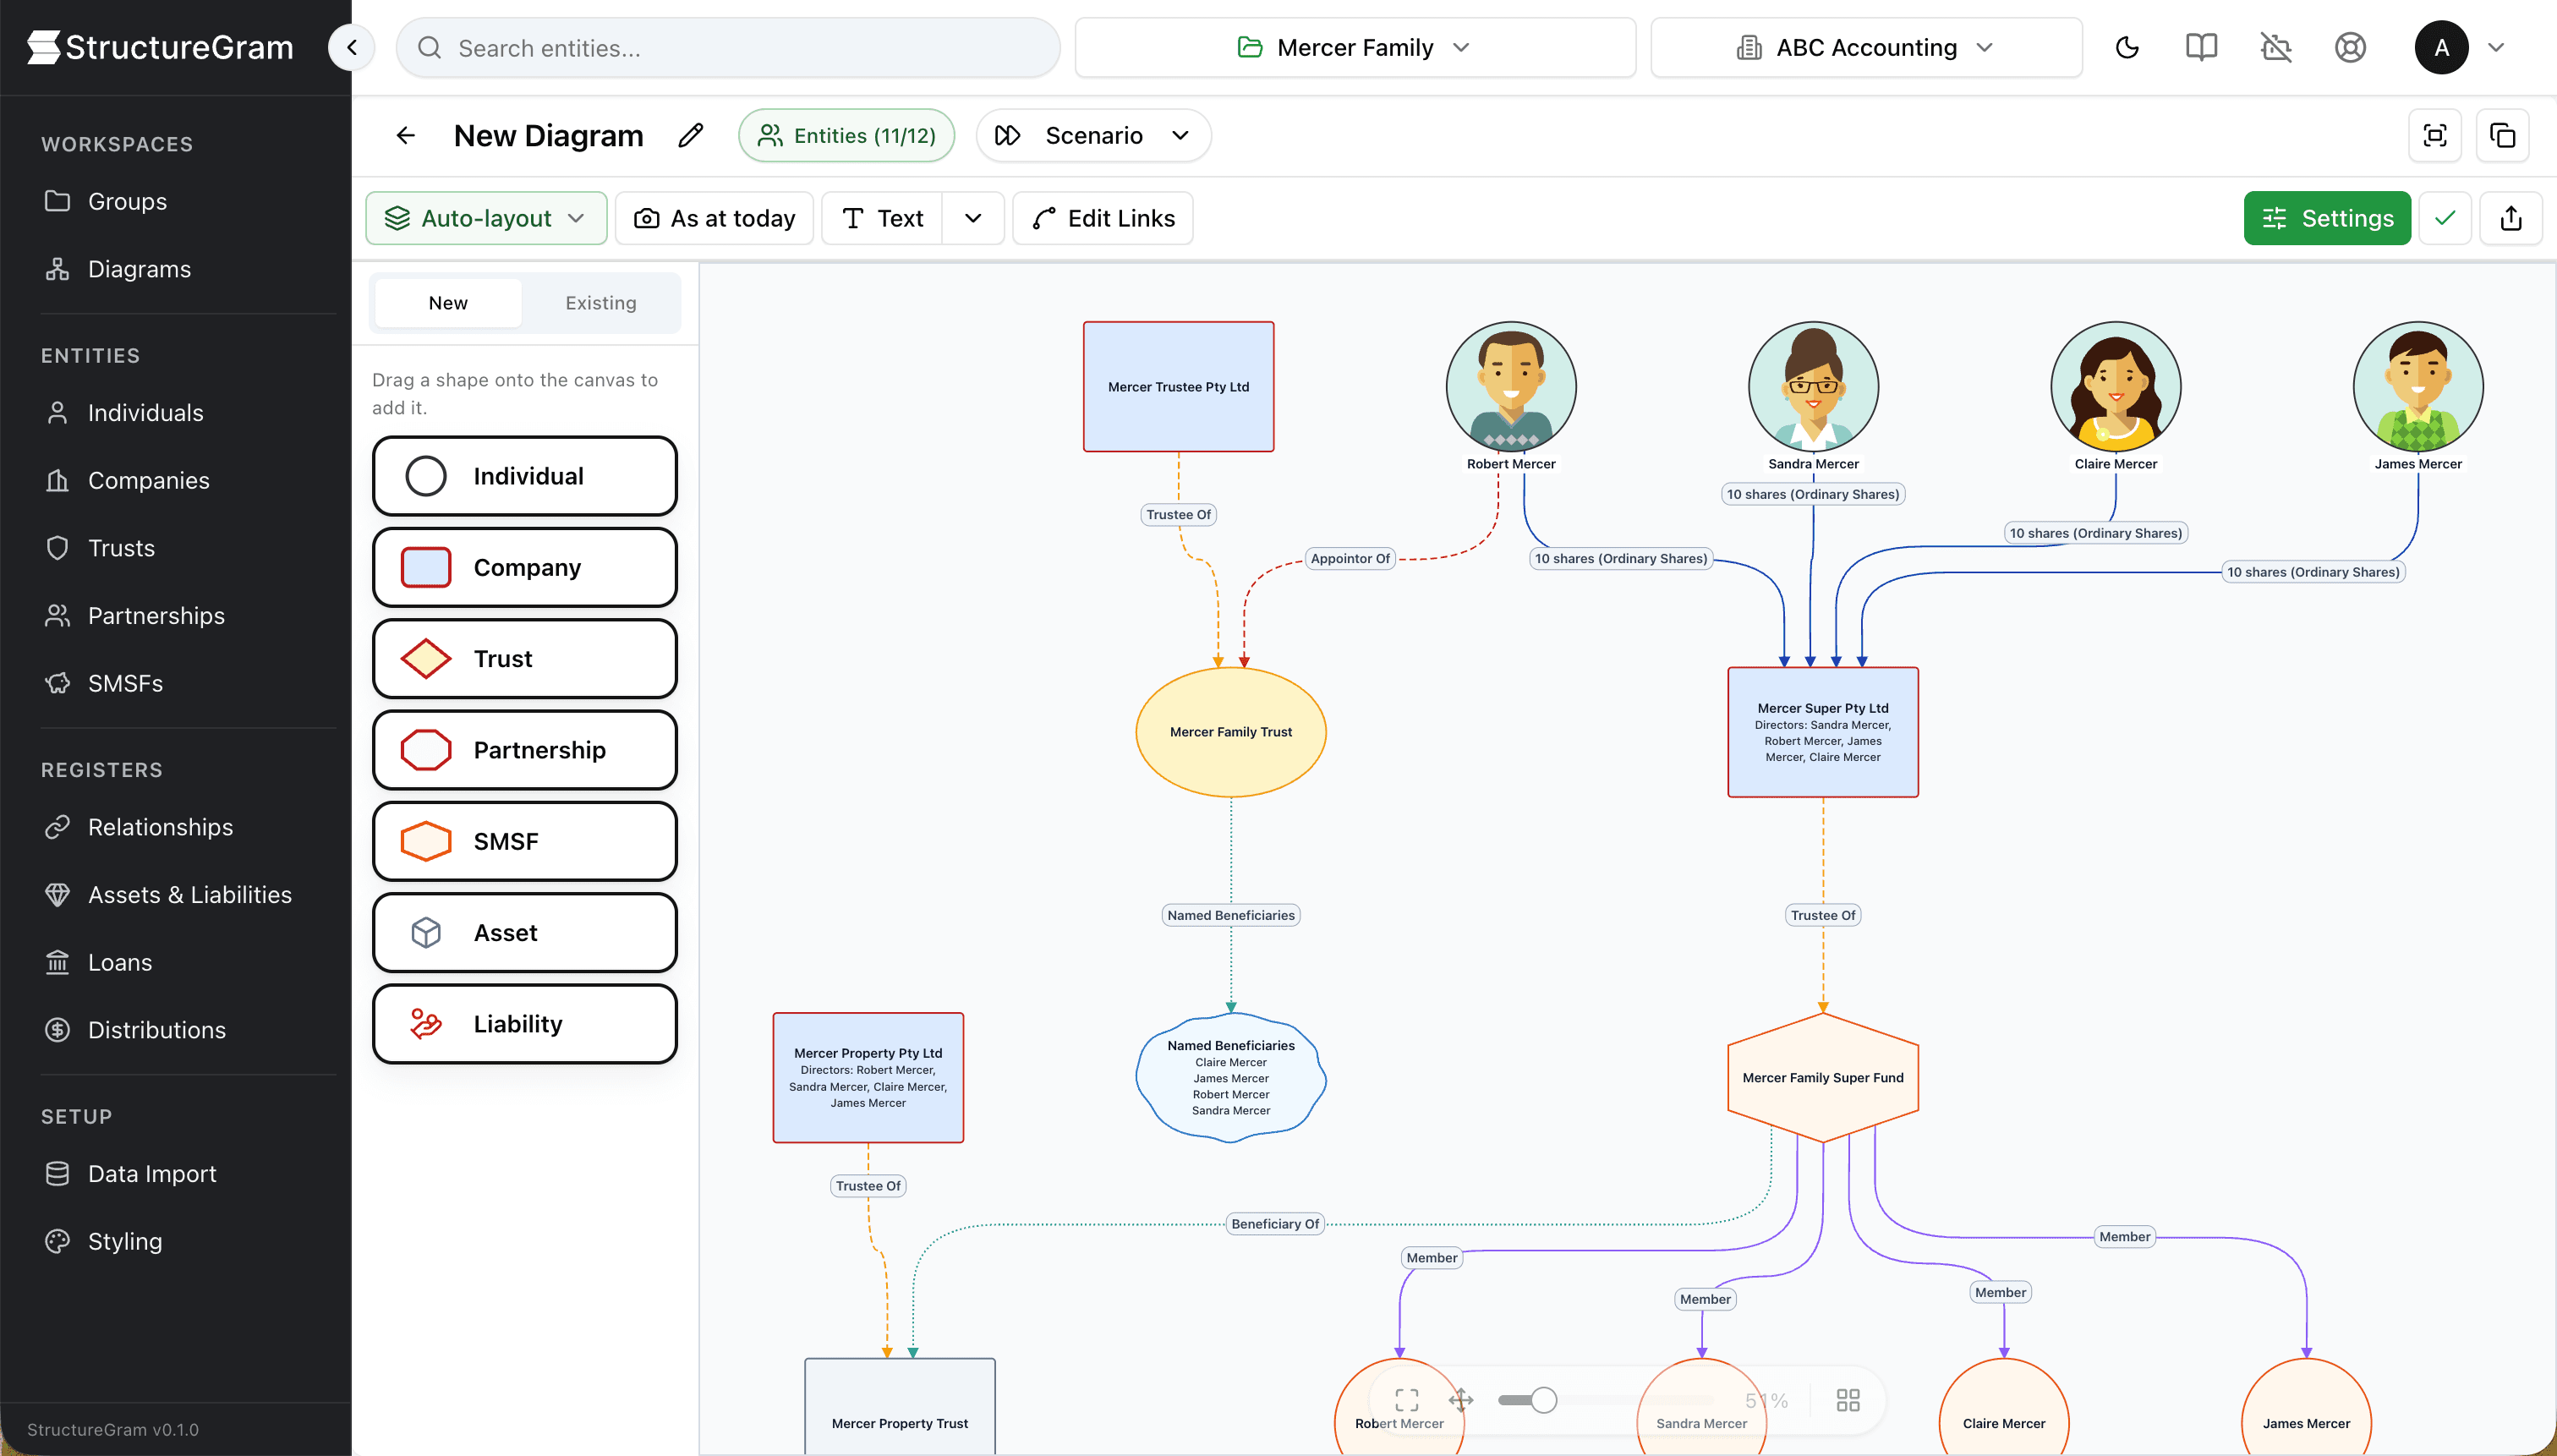
Task: Collapse the sidebar with the chevron button
Action: (351, 47)
